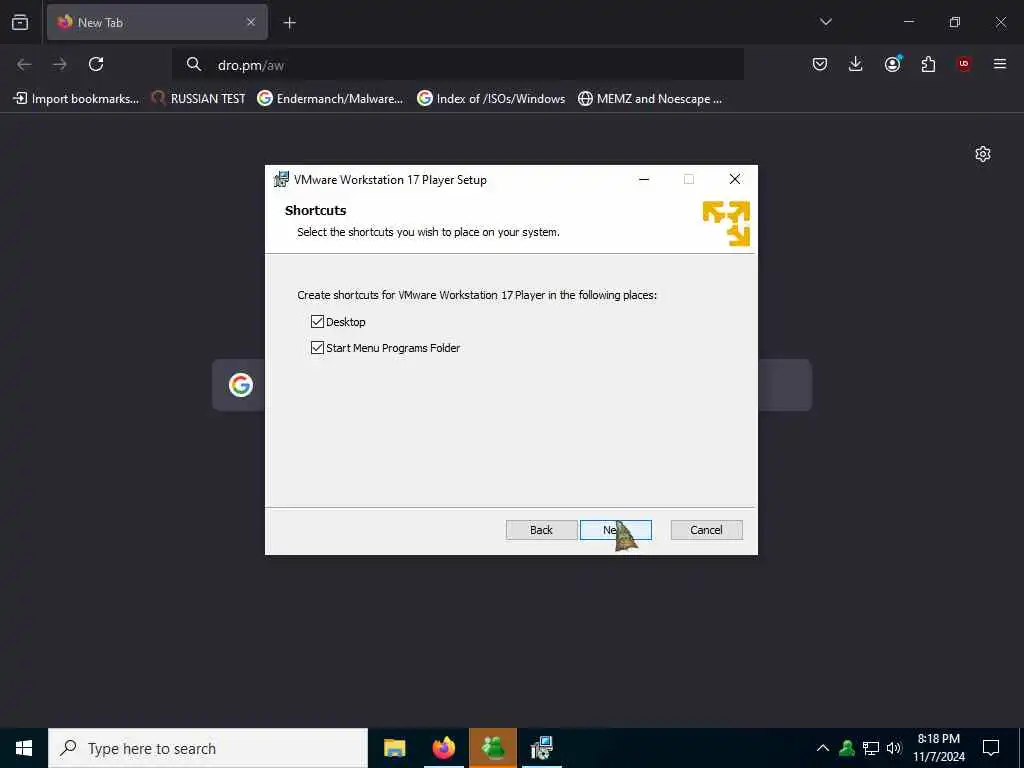Go Back in VMware Setup wizard
Image resolution: width=1024 pixels, height=768 pixels.
pyautogui.click(x=541, y=530)
